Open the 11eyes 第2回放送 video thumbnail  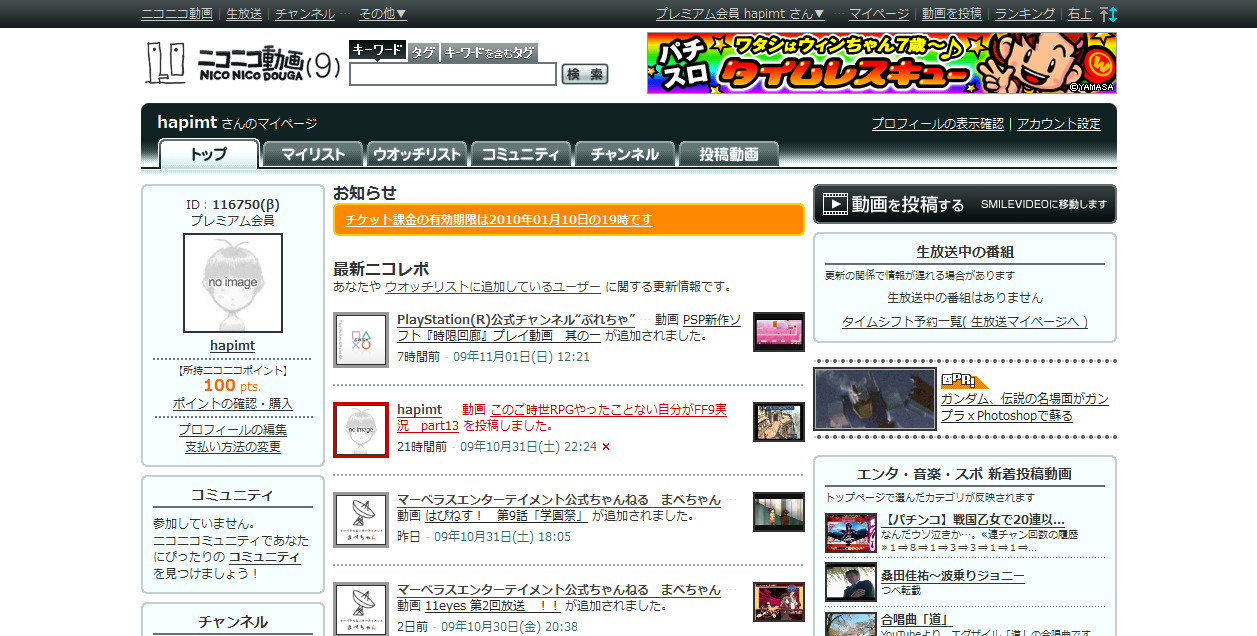(779, 602)
